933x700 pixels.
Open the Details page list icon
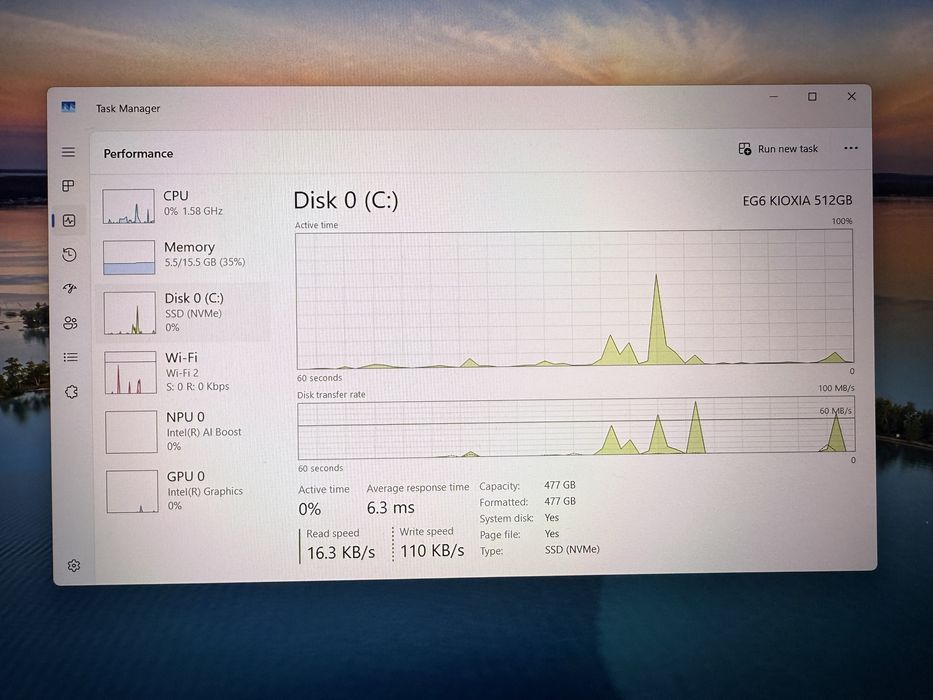click(x=70, y=357)
